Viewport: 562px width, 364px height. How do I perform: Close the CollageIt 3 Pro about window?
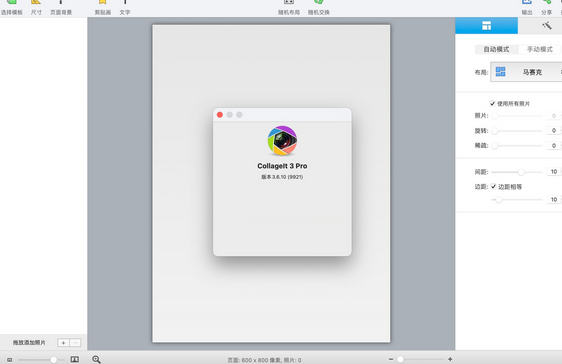(220, 115)
